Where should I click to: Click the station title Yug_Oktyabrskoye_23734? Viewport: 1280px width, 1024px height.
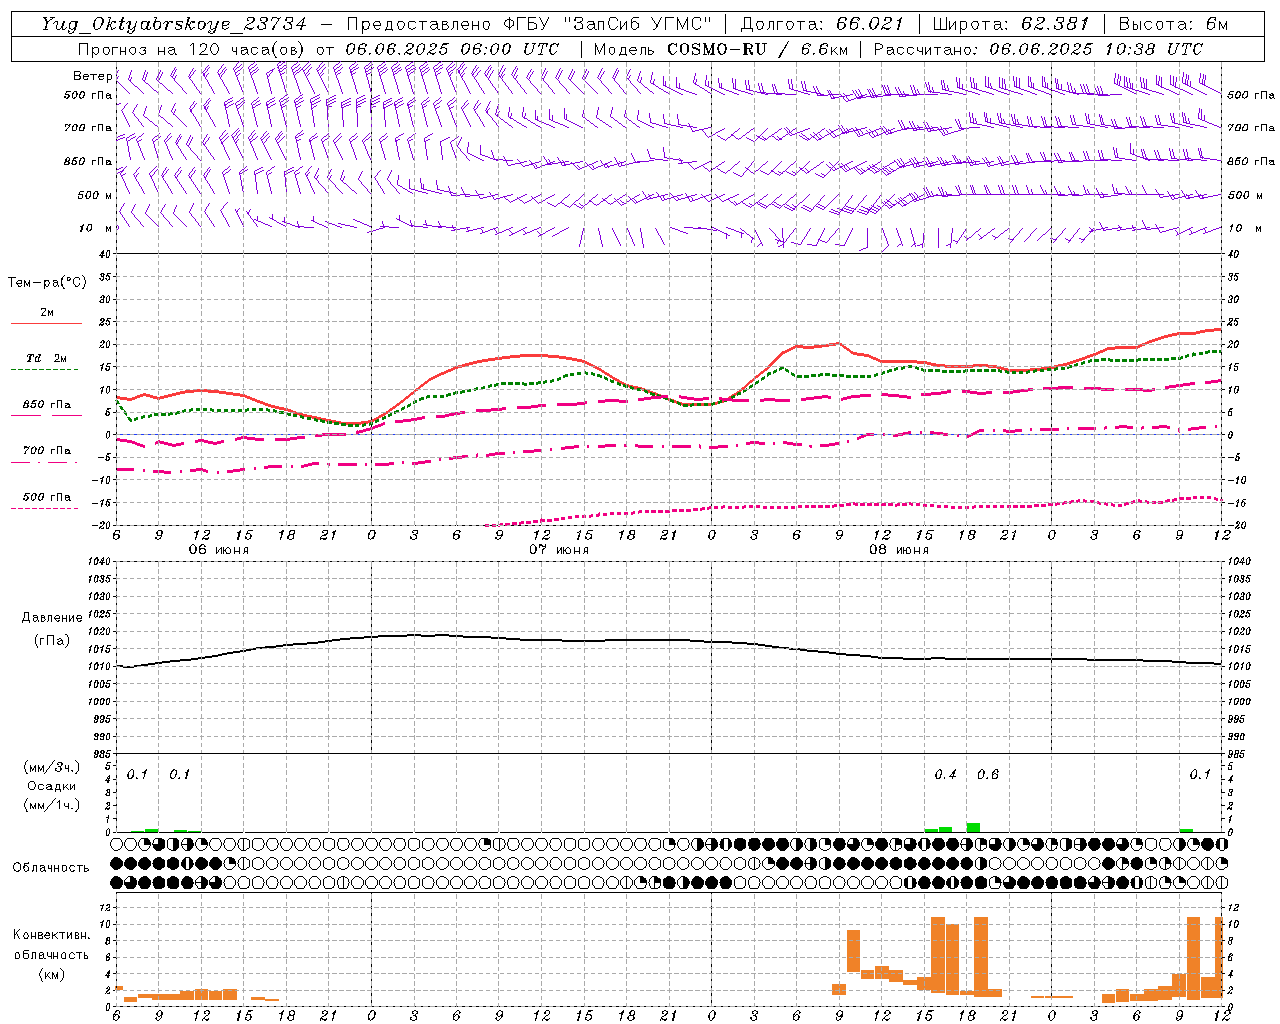[174, 24]
